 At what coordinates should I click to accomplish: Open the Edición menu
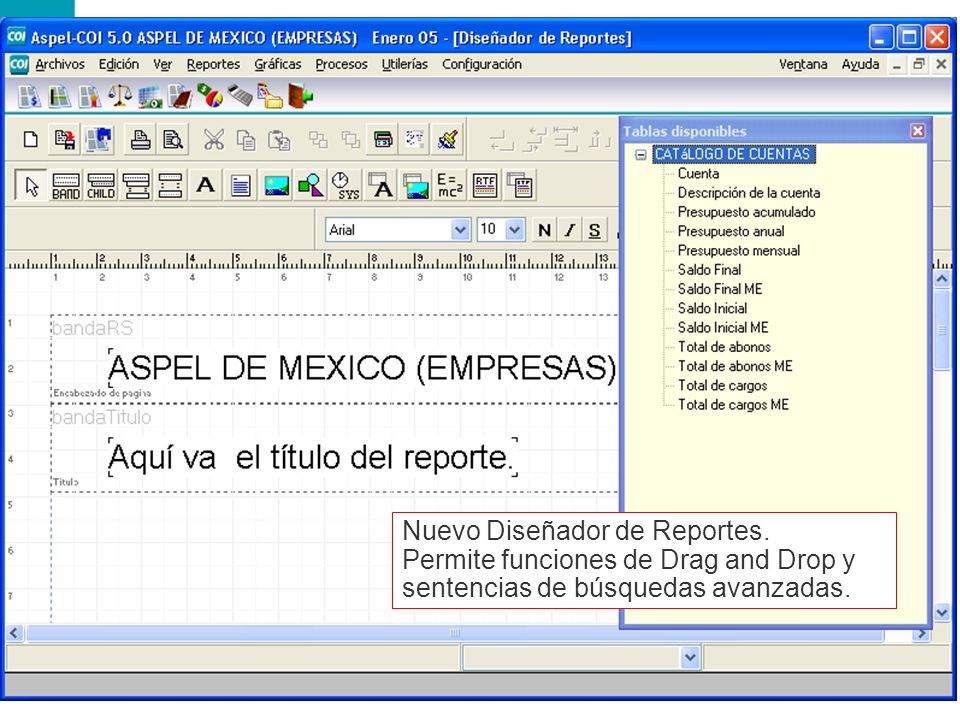(x=119, y=64)
